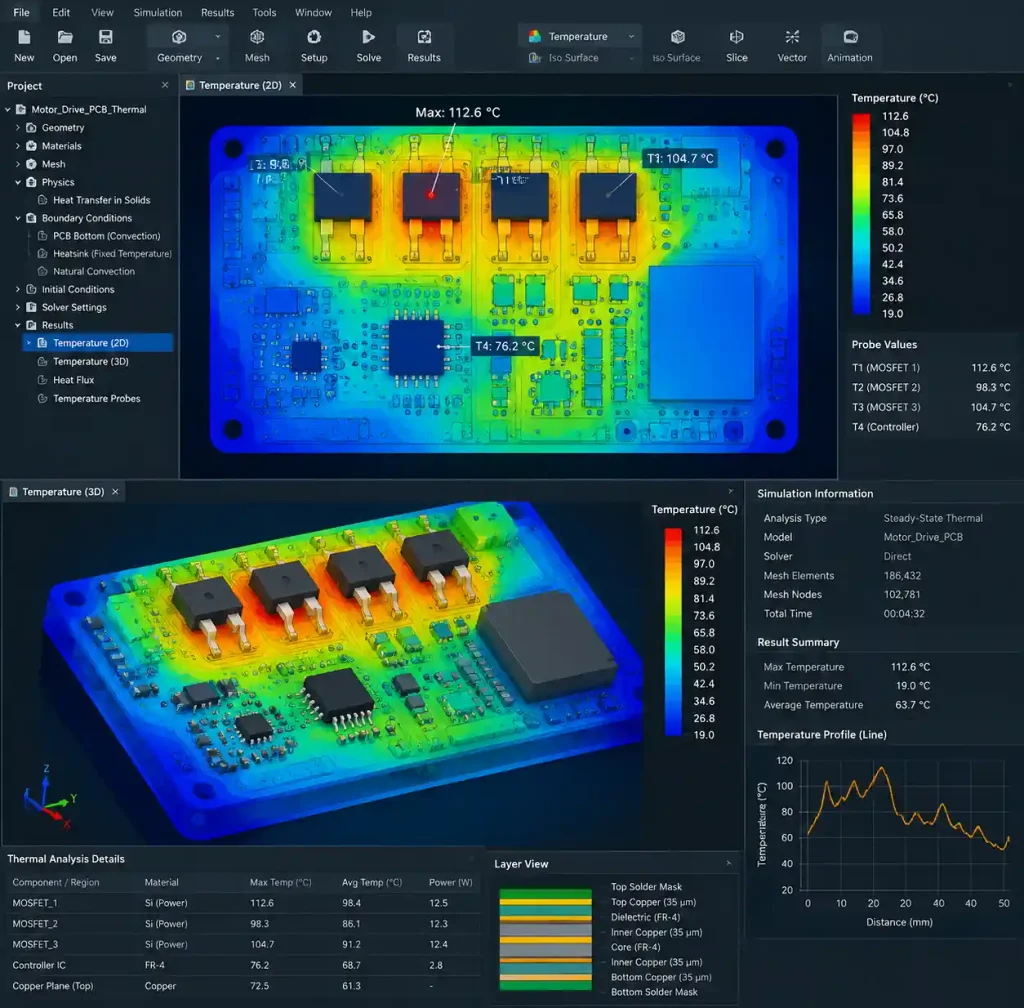Open a project with the Open icon

65,37
